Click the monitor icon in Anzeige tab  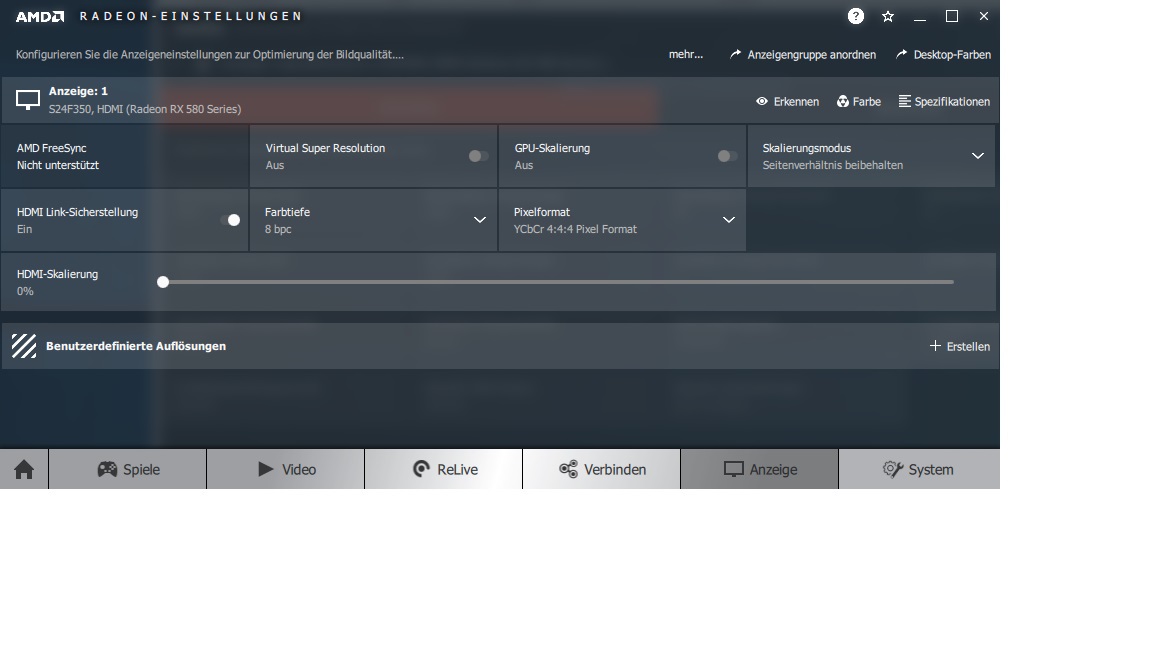734,469
